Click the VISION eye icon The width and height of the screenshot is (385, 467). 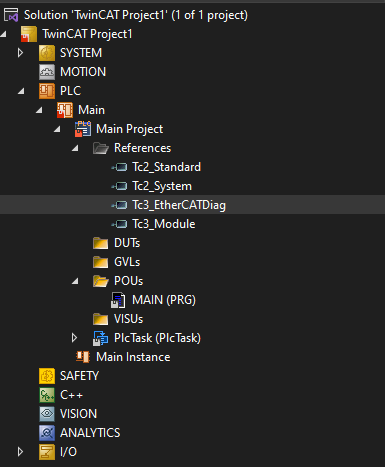47,414
